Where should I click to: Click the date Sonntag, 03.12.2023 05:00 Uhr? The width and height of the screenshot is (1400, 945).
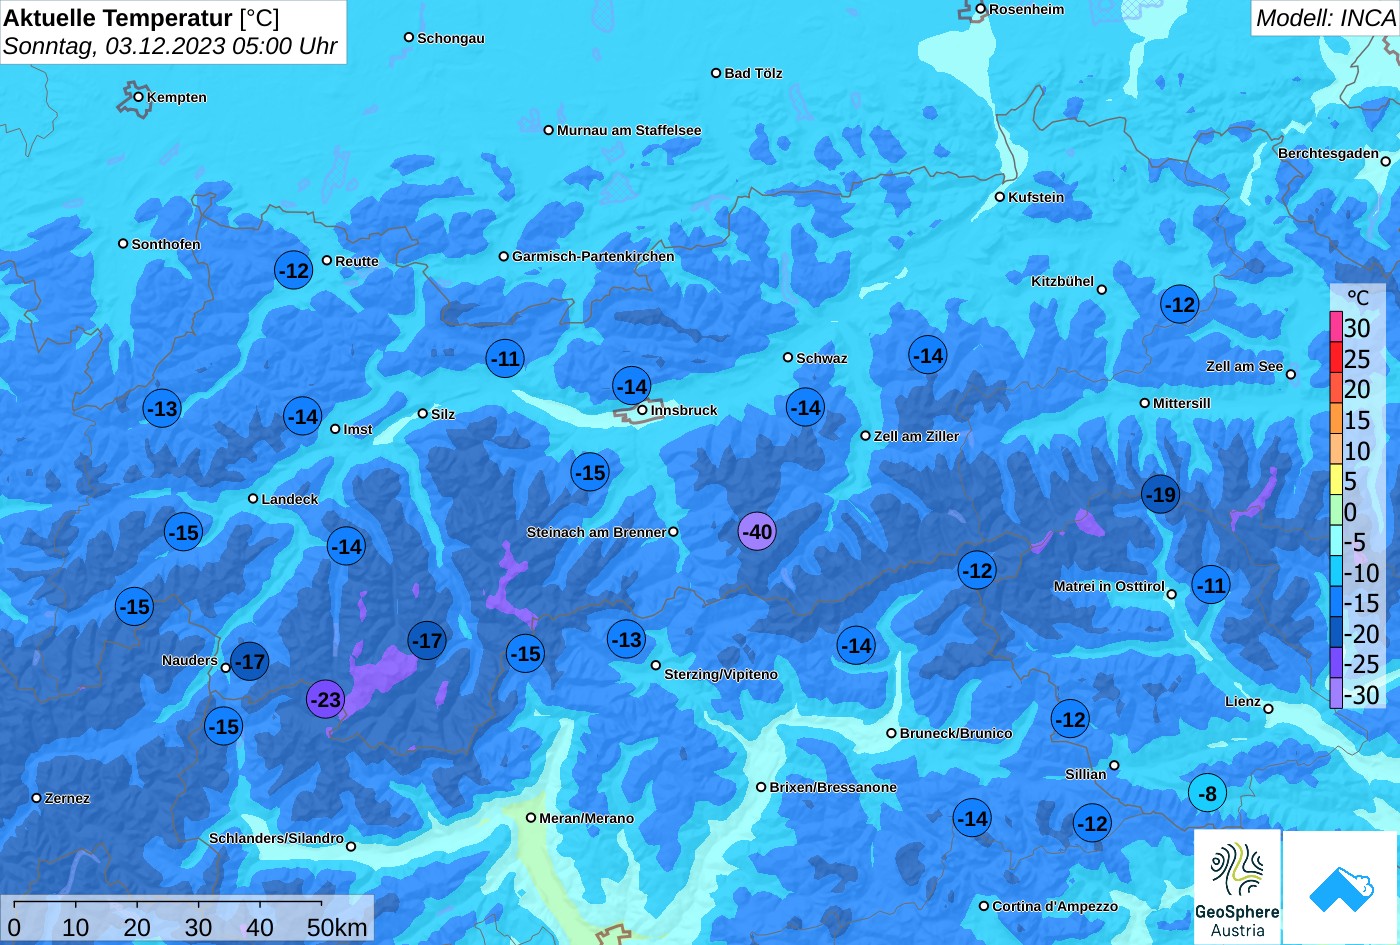click(x=171, y=47)
